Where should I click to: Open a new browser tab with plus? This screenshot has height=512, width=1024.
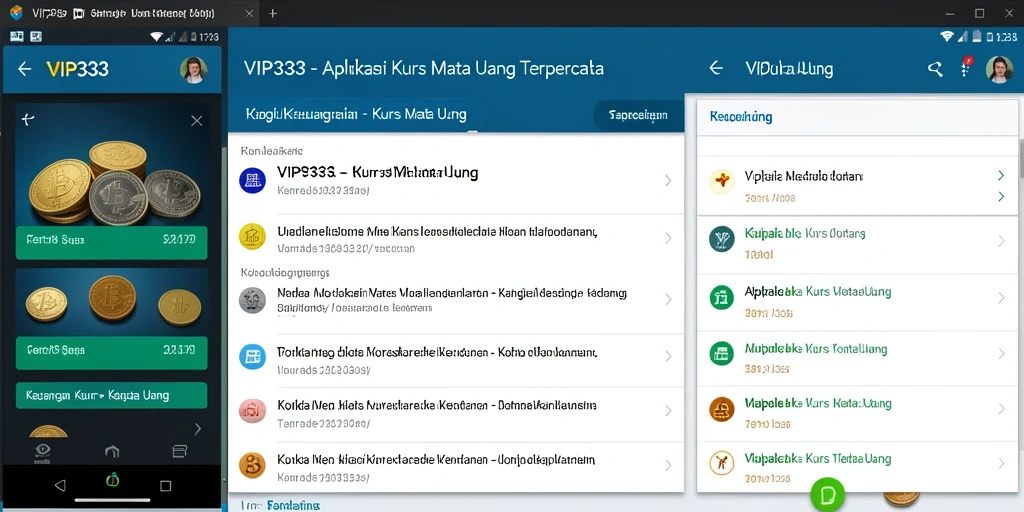tap(273, 13)
